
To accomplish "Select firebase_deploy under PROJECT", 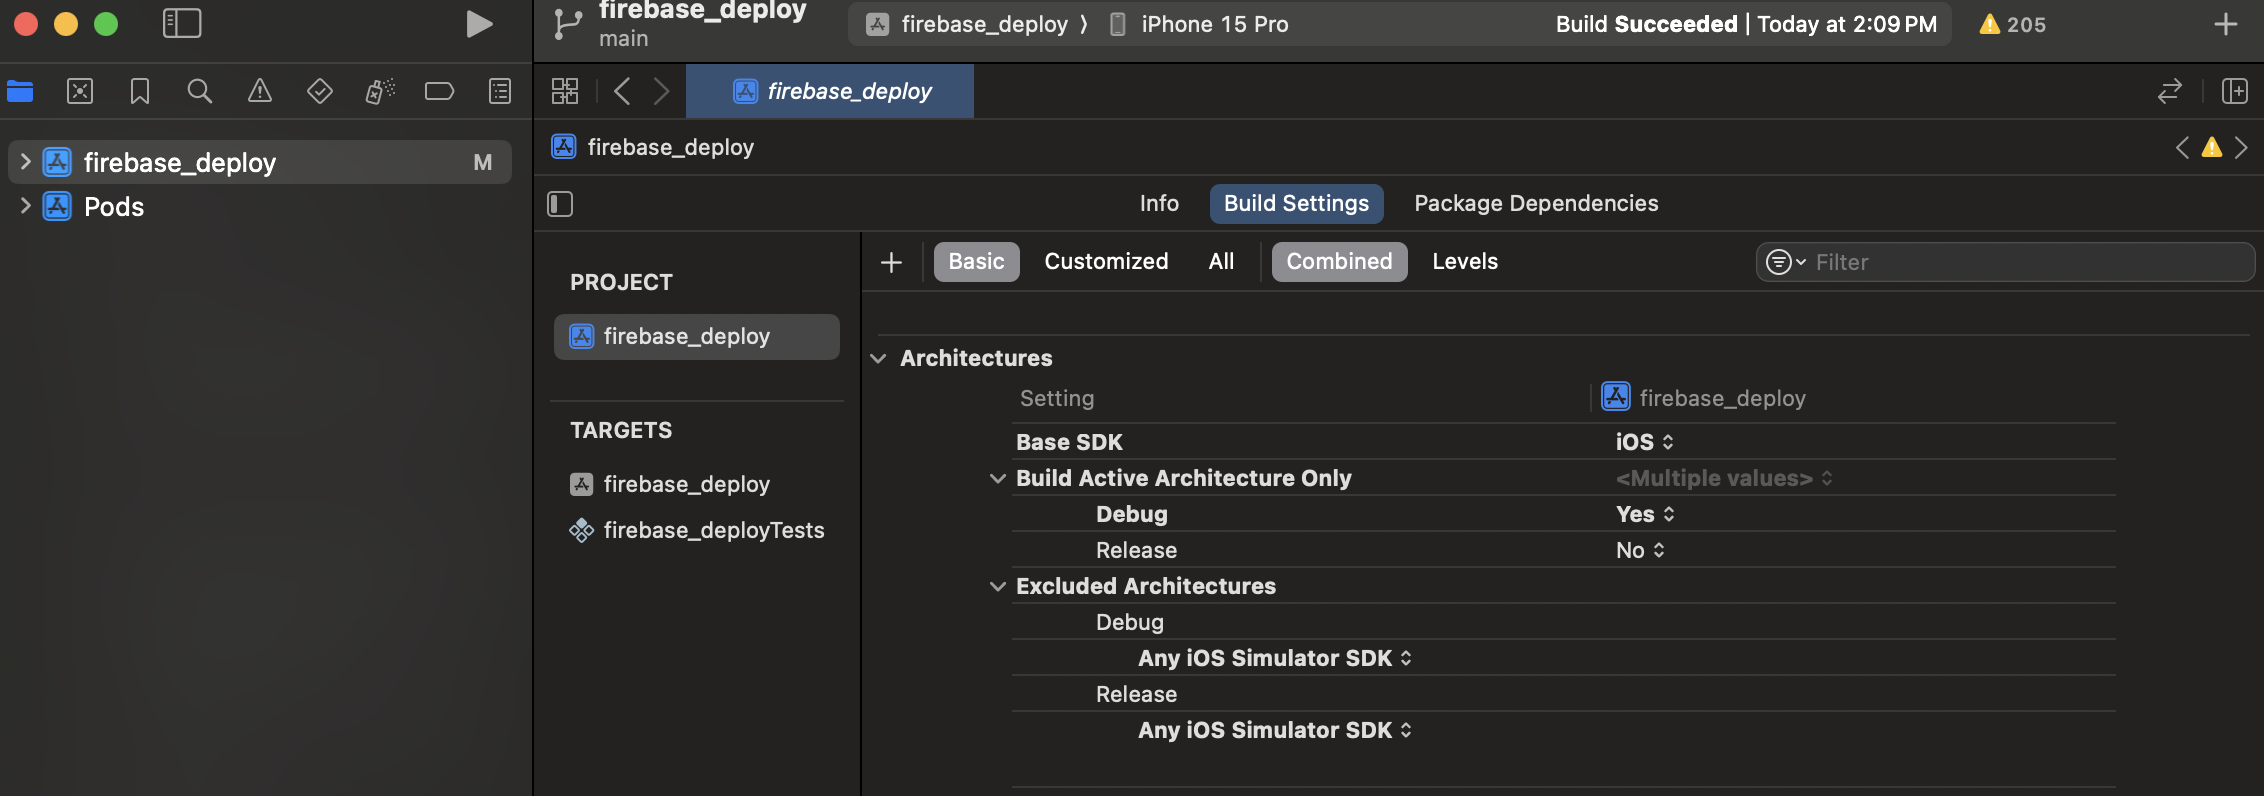I will (x=697, y=337).
